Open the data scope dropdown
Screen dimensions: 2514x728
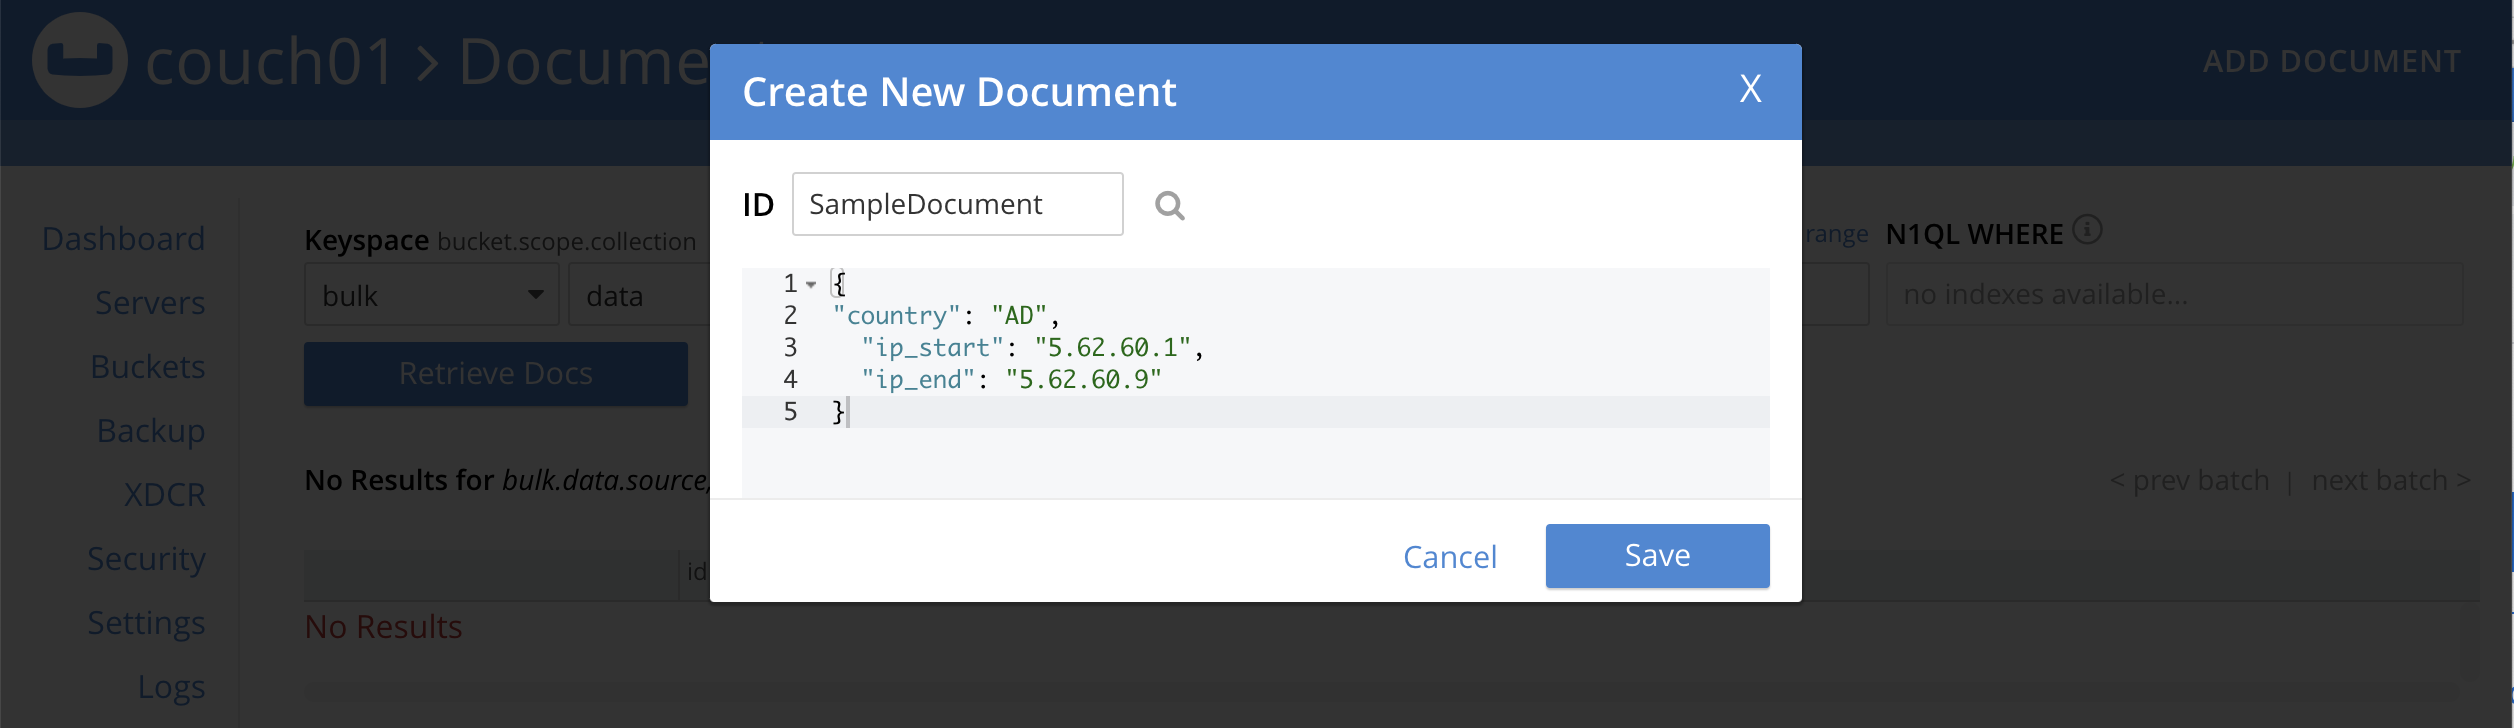pos(638,295)
